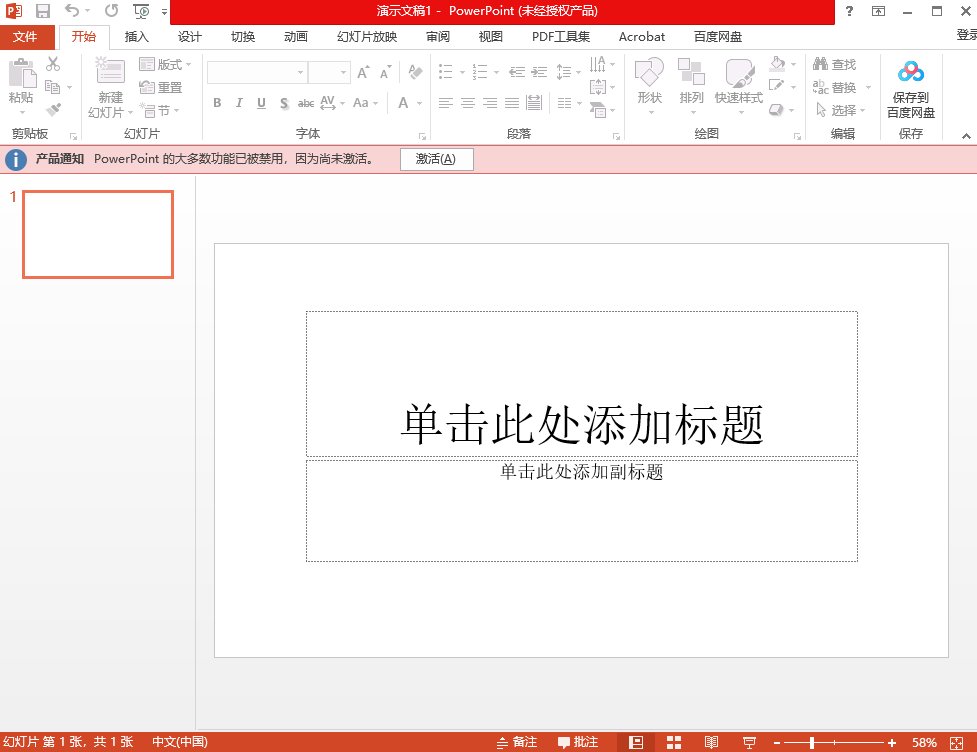Open Quick Styles (快速样式)
The width and height of the screenshot is (977, 752).
[739, 85]
